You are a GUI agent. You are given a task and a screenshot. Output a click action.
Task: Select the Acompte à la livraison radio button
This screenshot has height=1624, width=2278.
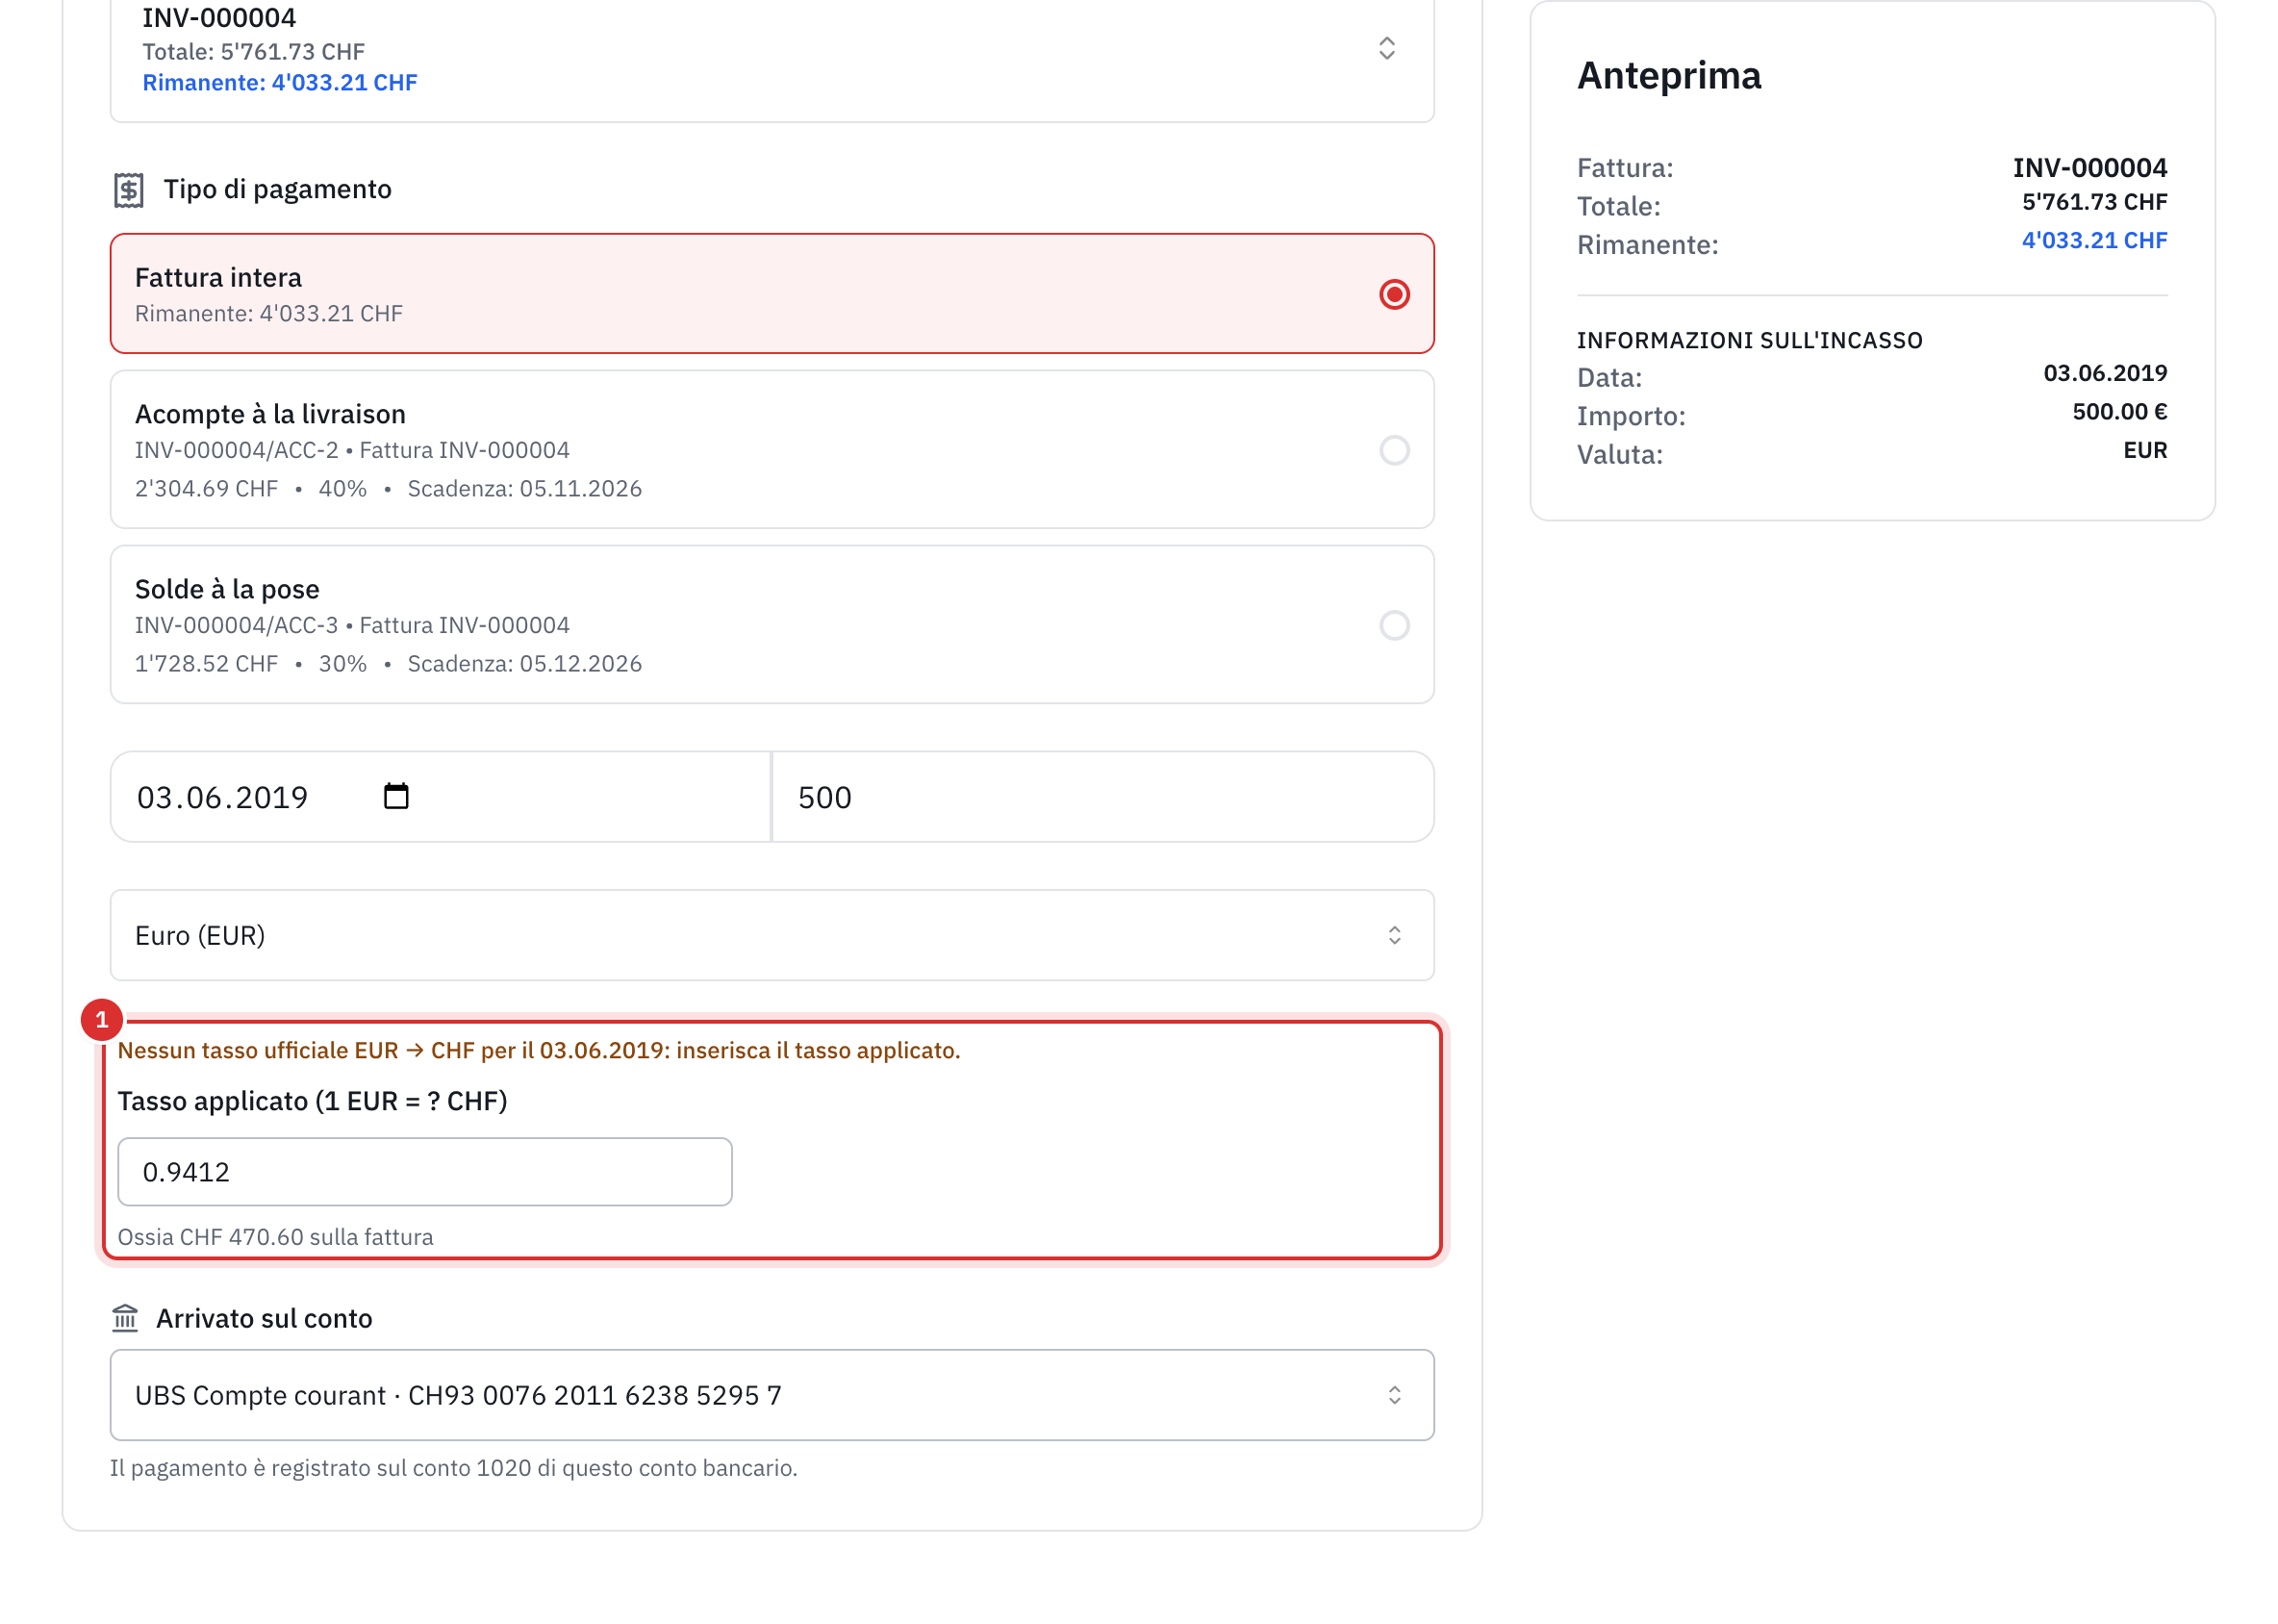[x=1394, y=450]
